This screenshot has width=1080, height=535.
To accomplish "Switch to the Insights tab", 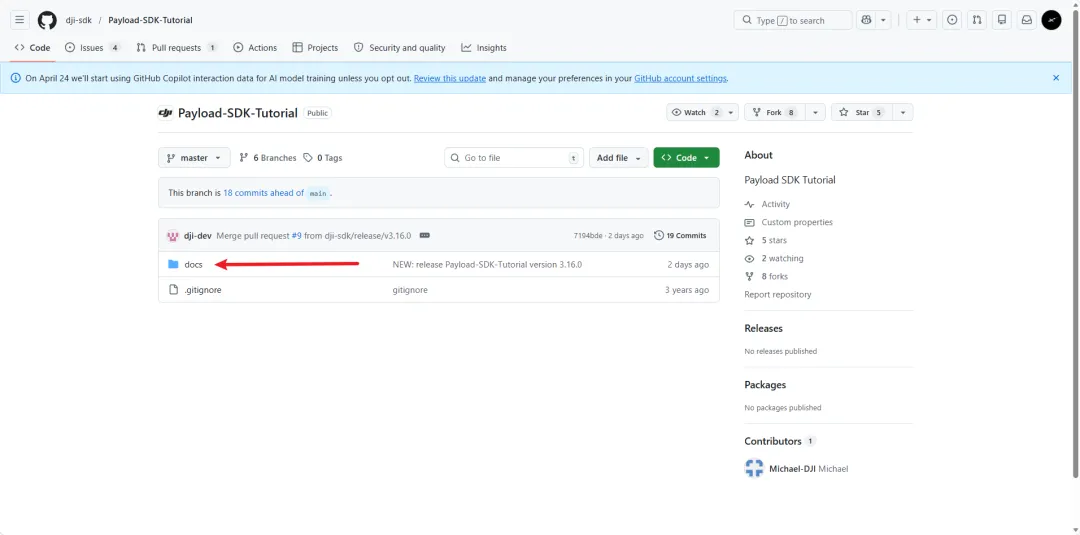I will click(484, 48).
